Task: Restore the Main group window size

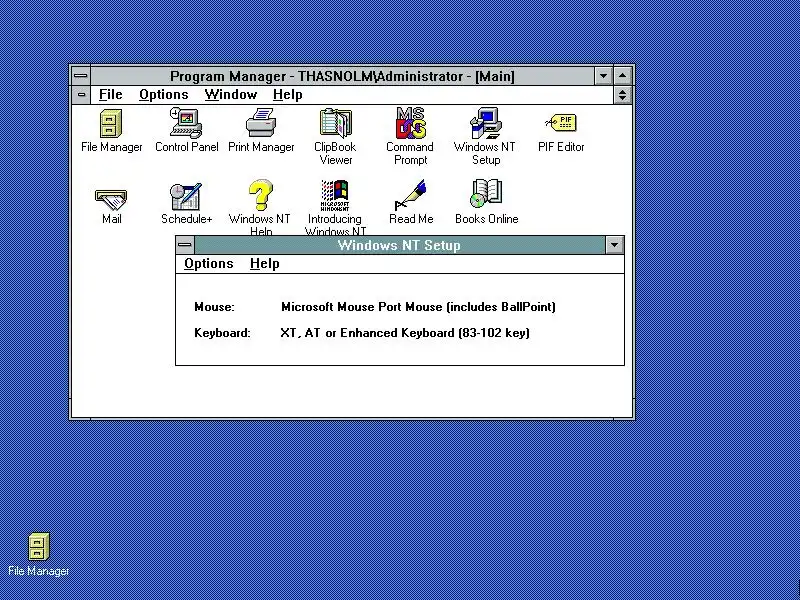Action: pyautogui.click(x=622, y=94)
